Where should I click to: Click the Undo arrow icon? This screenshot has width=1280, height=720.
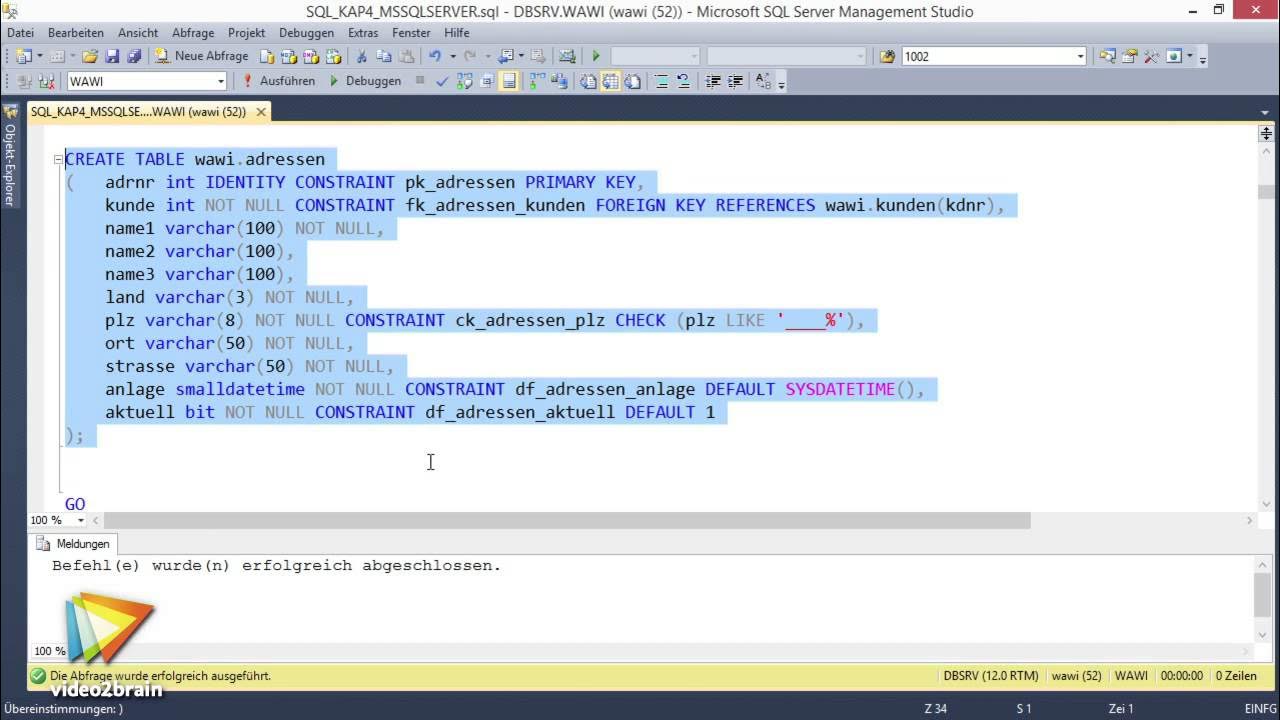click(434, 56)
